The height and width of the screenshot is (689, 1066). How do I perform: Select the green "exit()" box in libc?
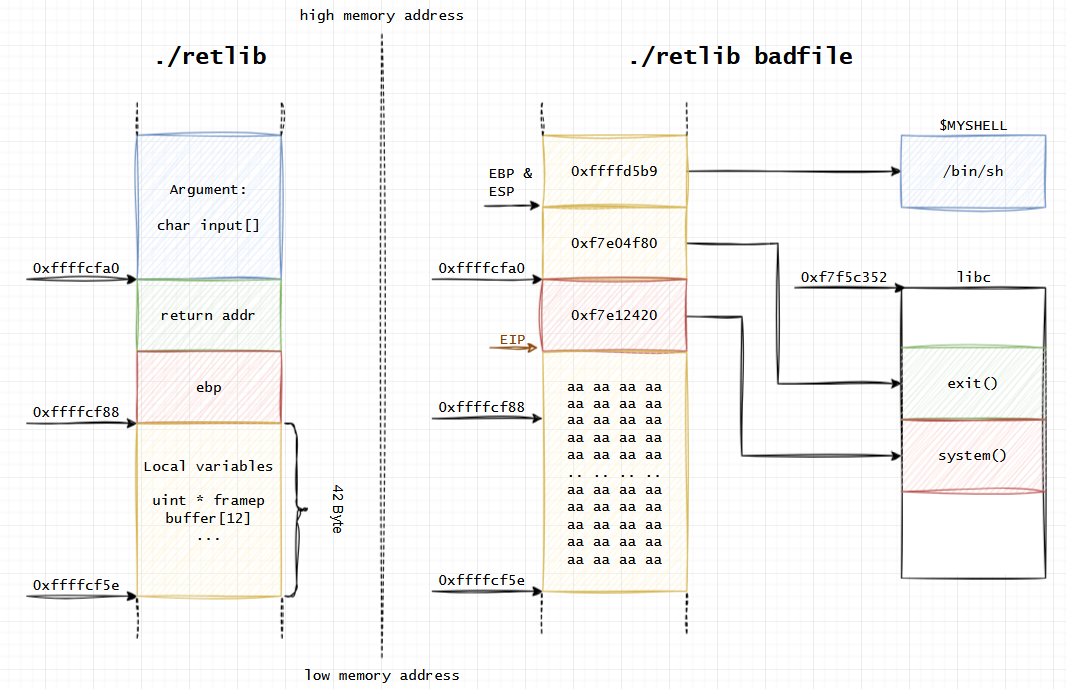[973, 383]
